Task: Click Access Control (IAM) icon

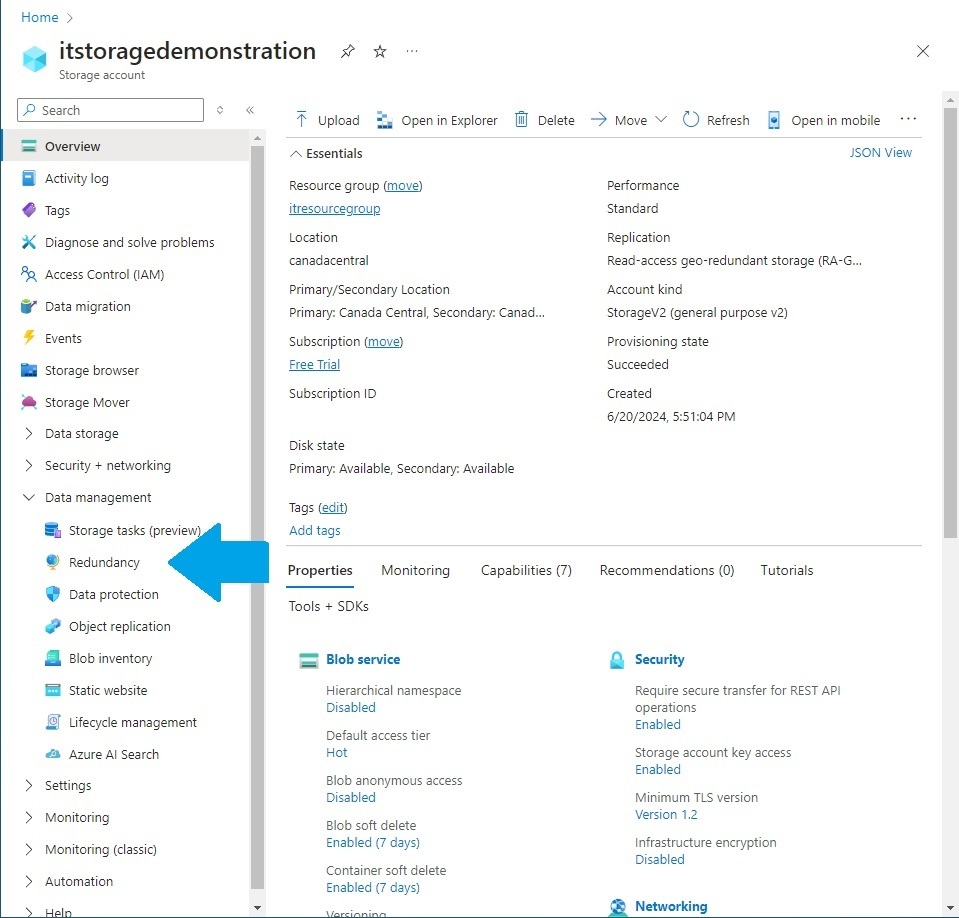Action: pyautogui.click(x=29, y=274)
